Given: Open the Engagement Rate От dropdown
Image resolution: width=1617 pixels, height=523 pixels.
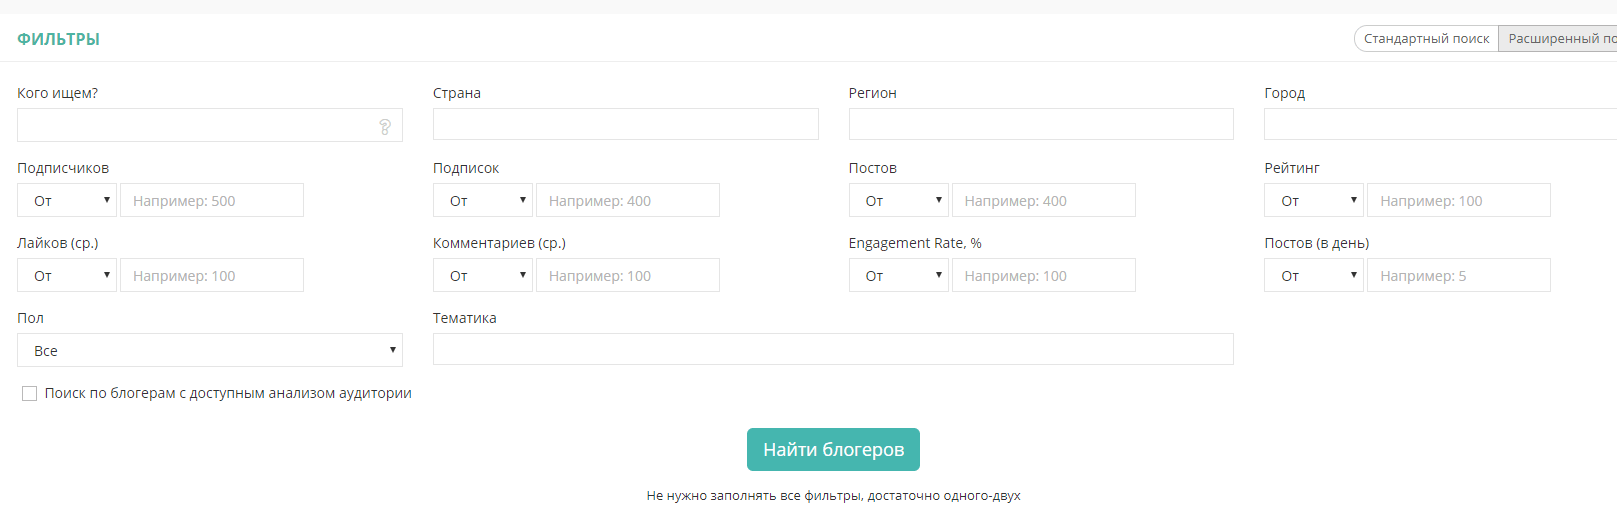Looking at the screenshot, I should pos(899,275).
